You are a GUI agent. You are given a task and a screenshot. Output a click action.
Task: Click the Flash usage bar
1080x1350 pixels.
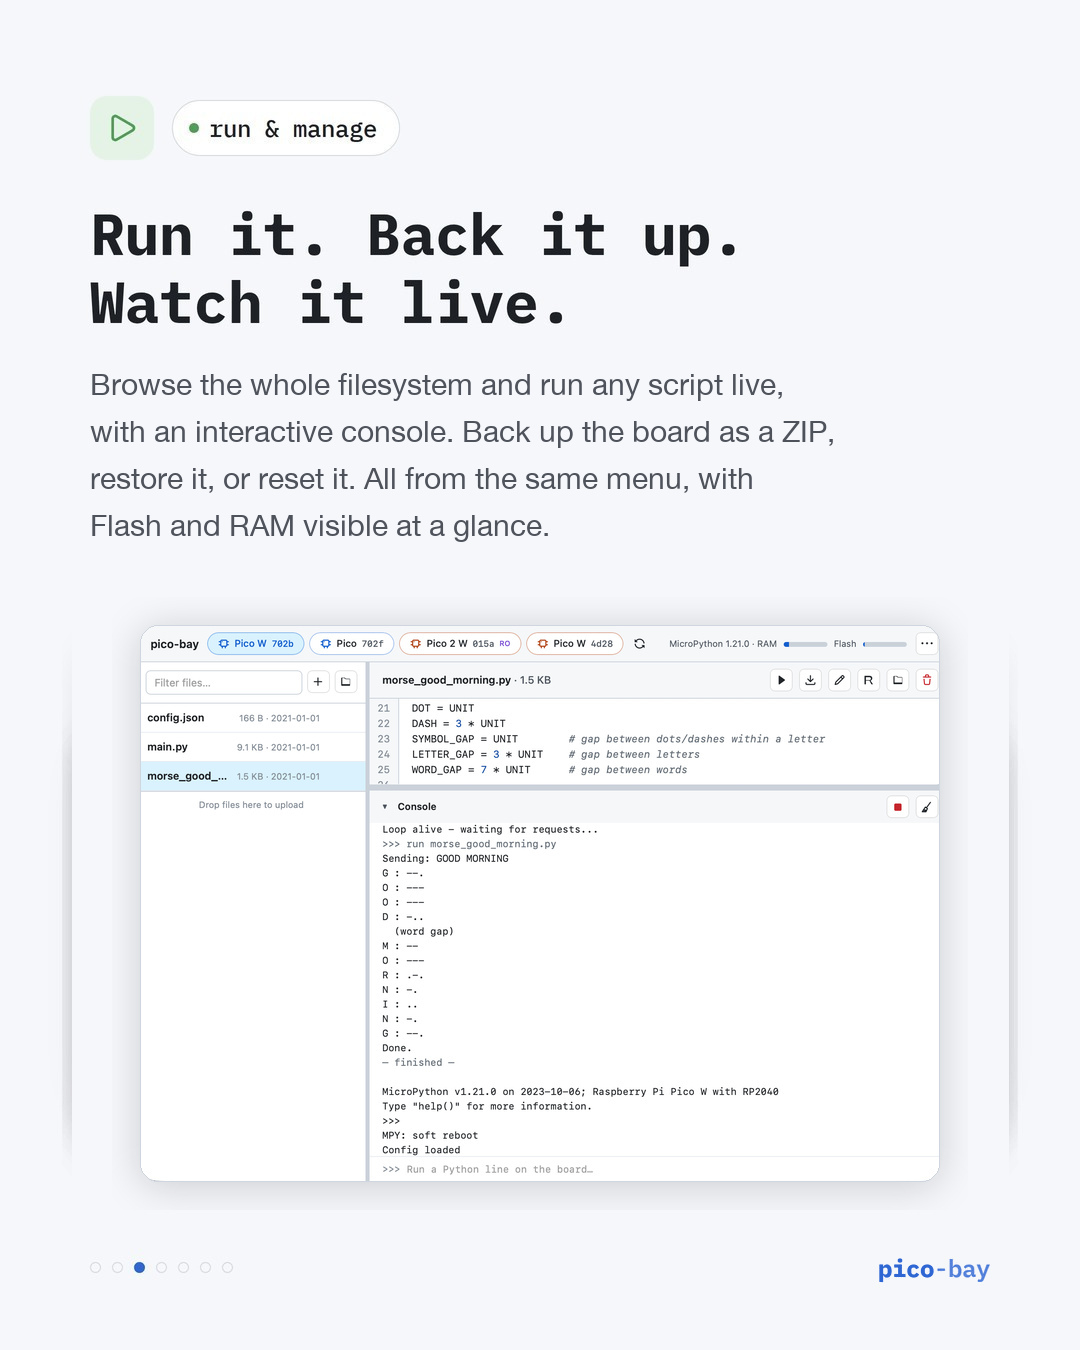(885, 644)
